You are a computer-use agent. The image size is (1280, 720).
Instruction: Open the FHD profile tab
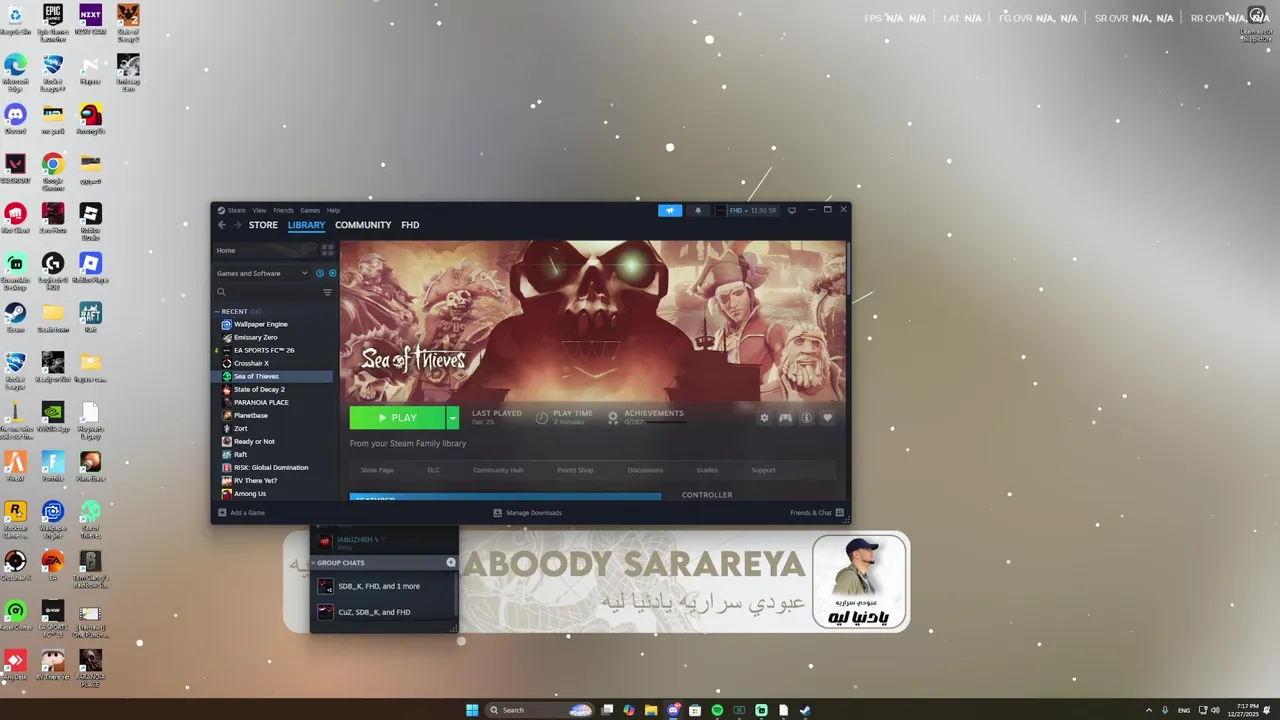pyautogui.click(x=410, y=225)
